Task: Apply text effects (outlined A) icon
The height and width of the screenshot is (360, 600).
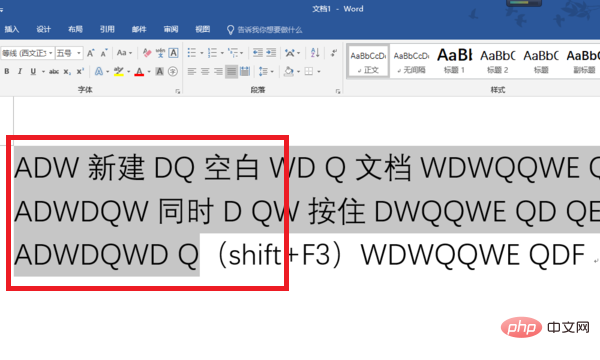Action: pyautogui.click(x=99, y=72)
